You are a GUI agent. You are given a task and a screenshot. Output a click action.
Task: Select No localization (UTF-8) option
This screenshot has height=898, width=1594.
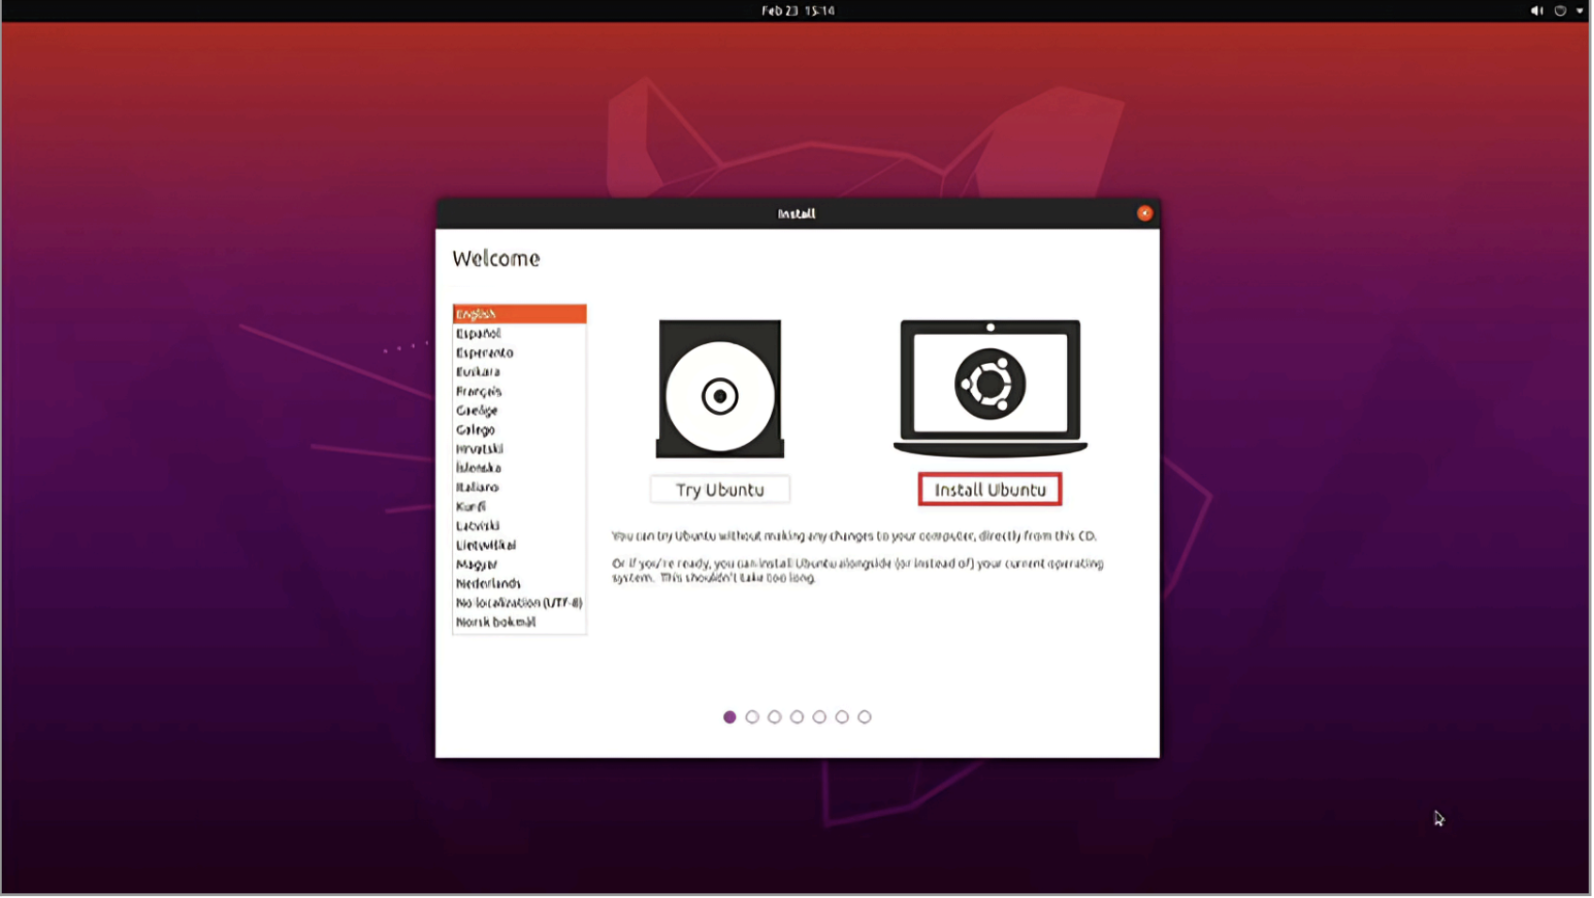pyautogui.click(x=518, y=602)
